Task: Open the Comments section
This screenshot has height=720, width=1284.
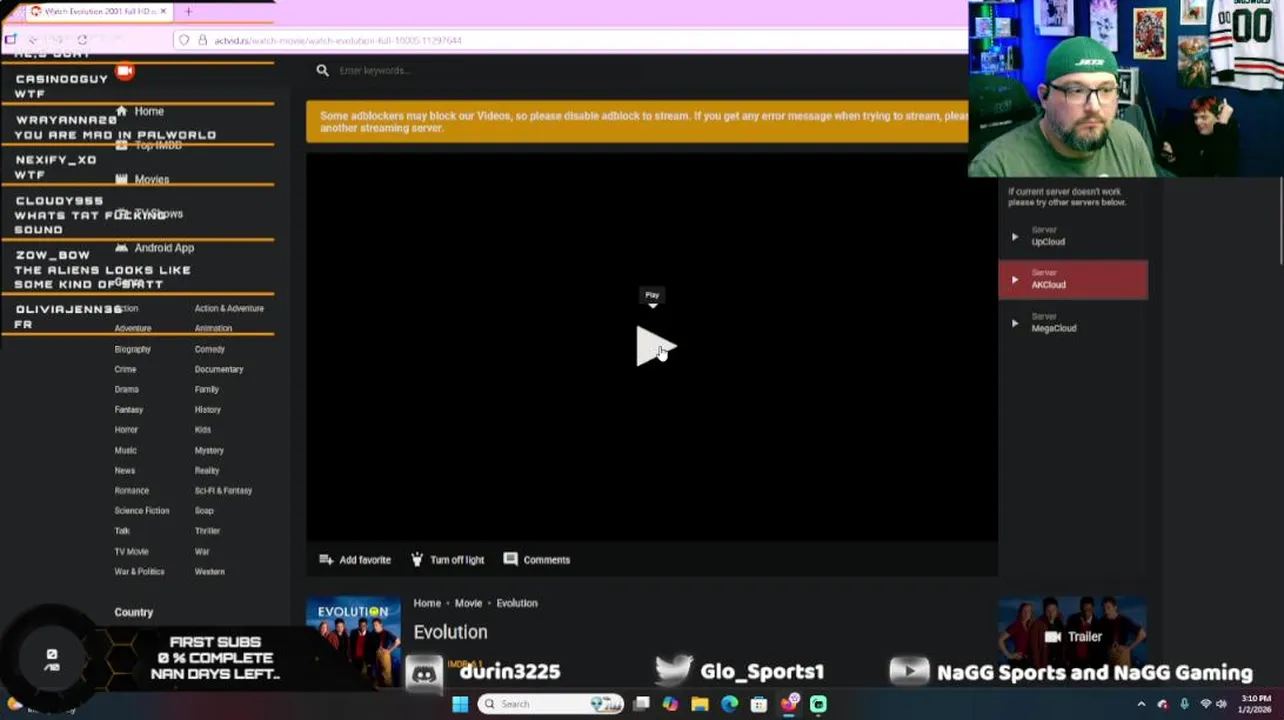Action: click(x=546, y=560)
